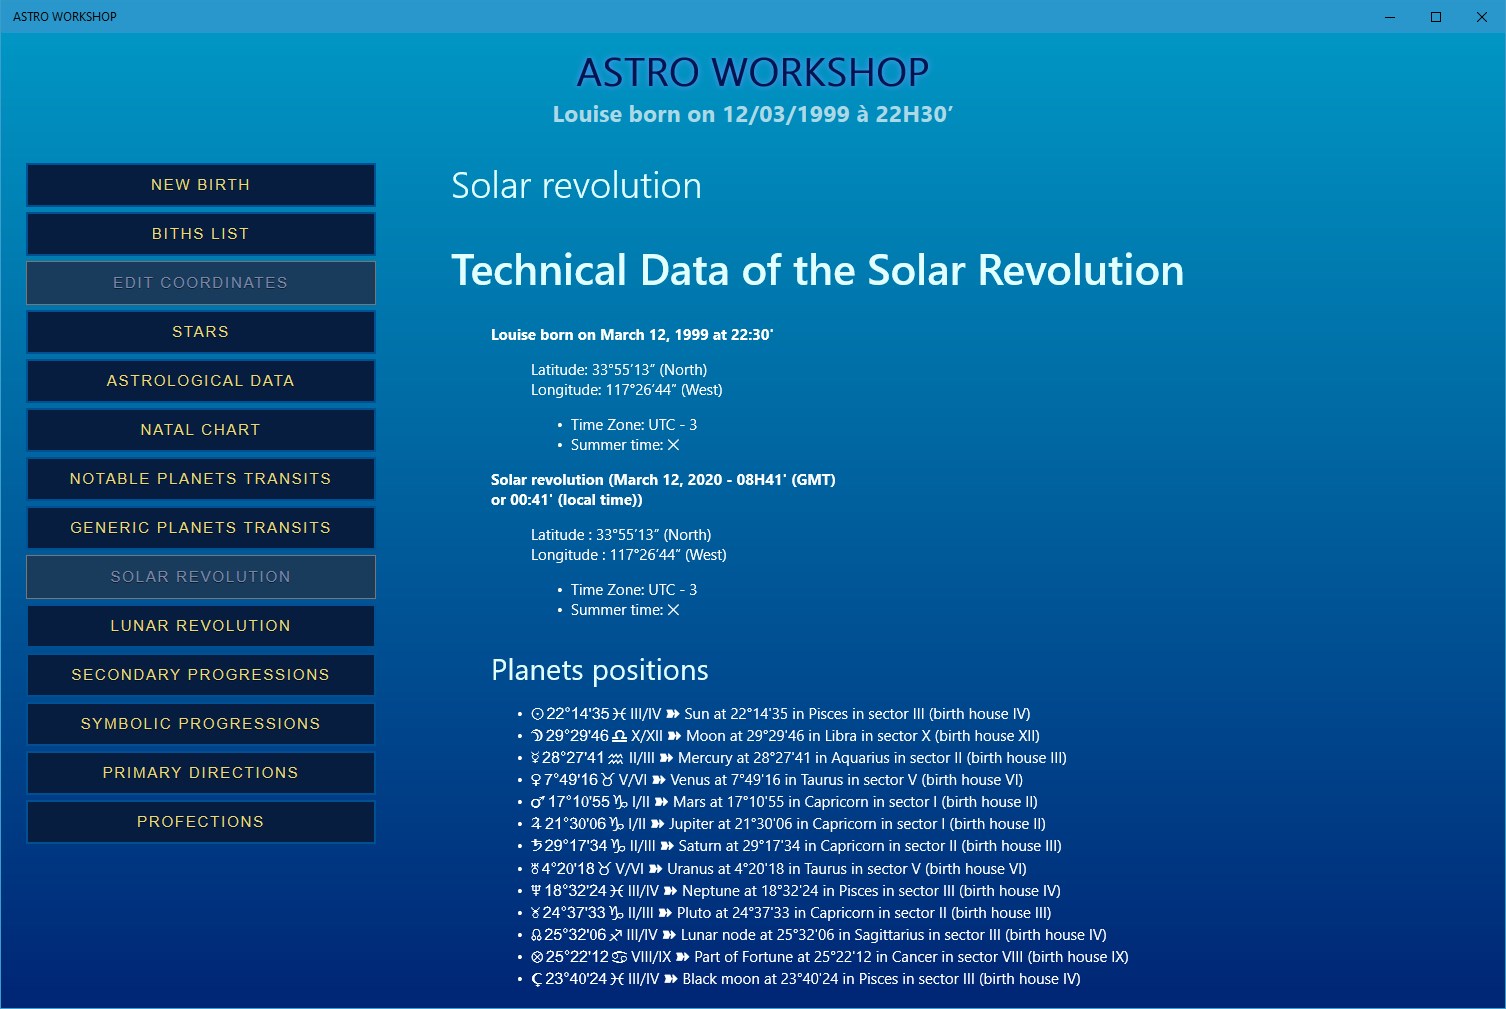Open the PROFECTIONS page
The height and width of the screenshot is (1009, 1506).
point(201,822)
